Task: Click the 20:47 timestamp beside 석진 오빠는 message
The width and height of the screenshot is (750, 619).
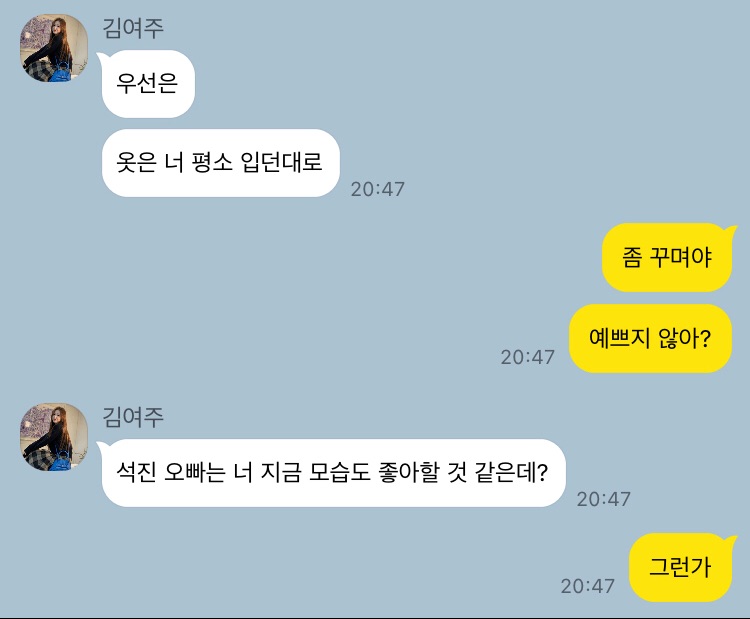Action: click(604, 499)
